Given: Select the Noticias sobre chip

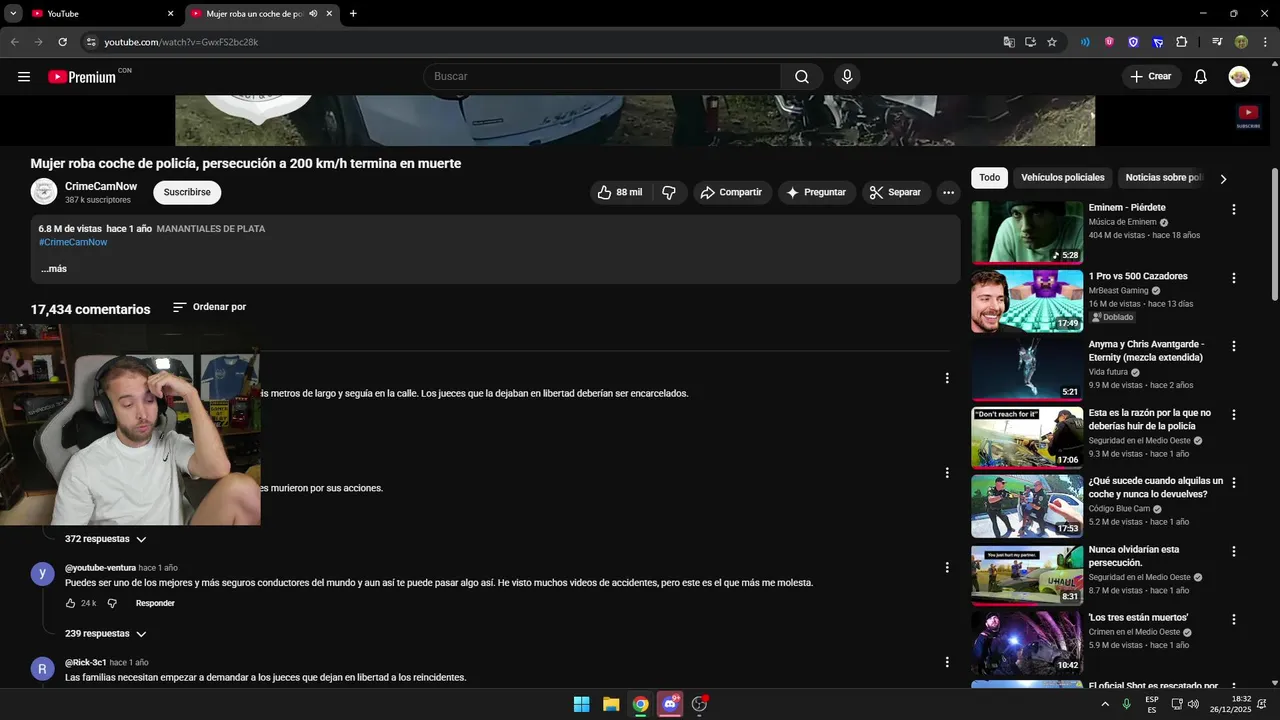Looking at the screenshot, I should (x=1163, y=178).
